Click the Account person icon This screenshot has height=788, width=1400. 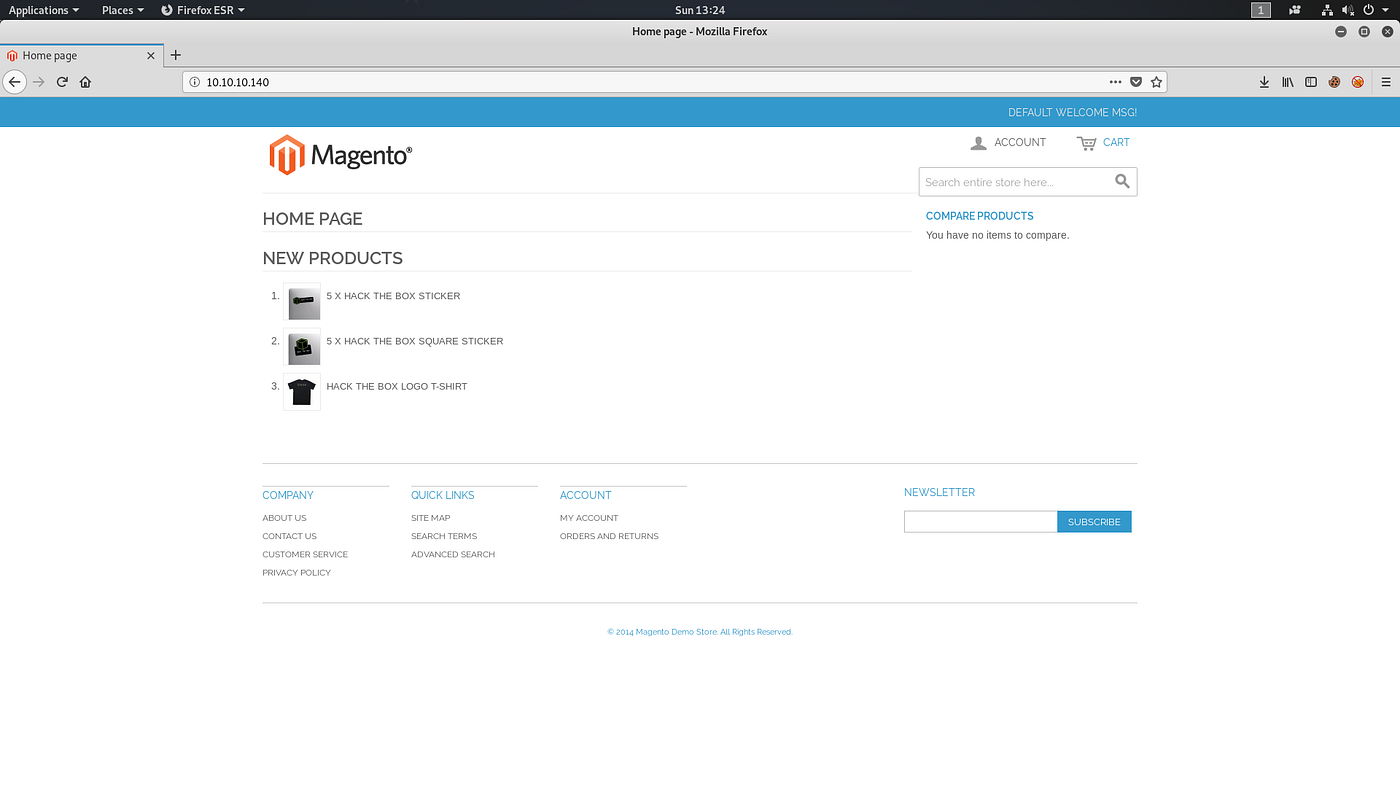point(978,143)
